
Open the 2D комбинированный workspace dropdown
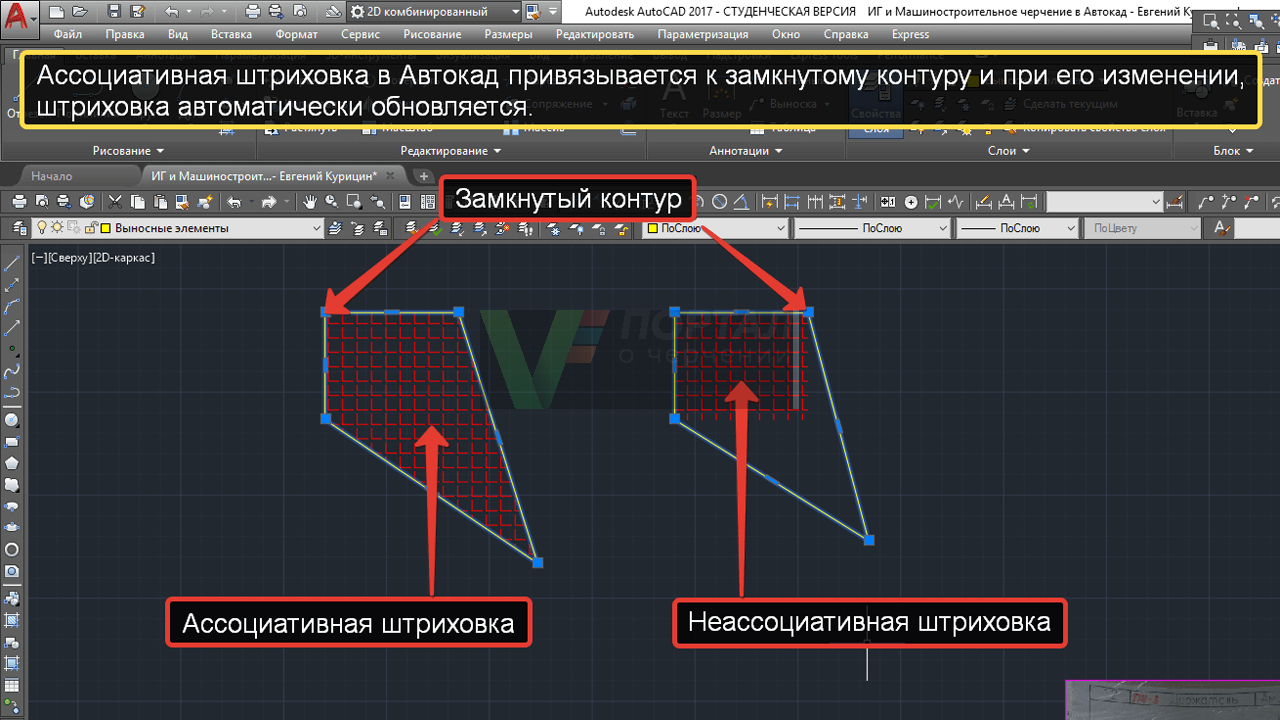(x=434, y=12)
